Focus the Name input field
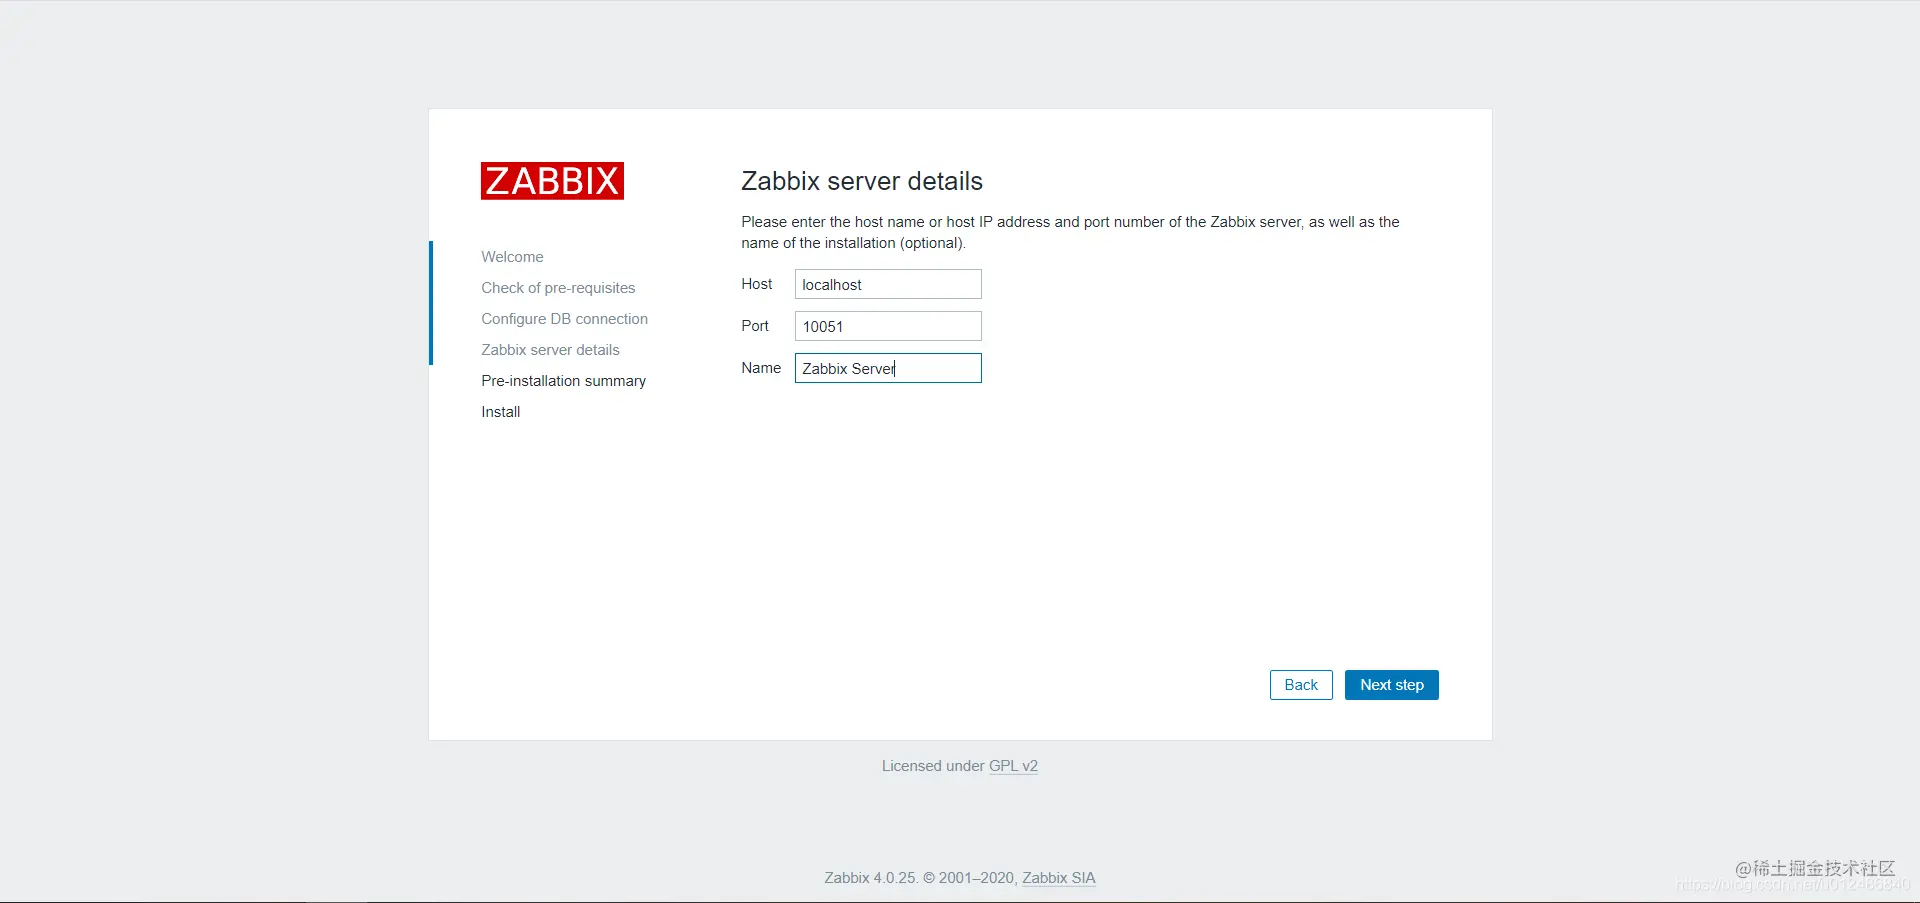 888,368
